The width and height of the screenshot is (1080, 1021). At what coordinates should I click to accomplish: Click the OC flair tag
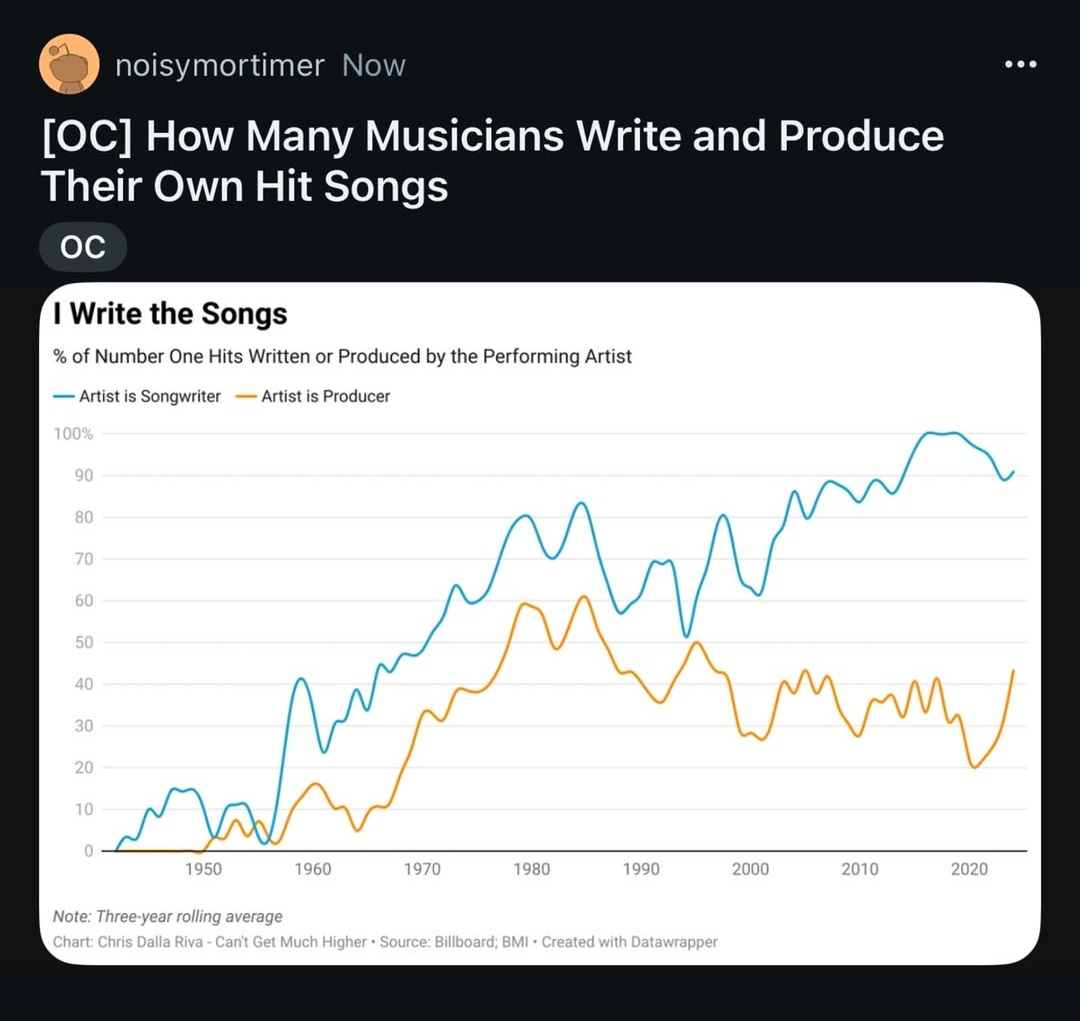coord(83,247)
